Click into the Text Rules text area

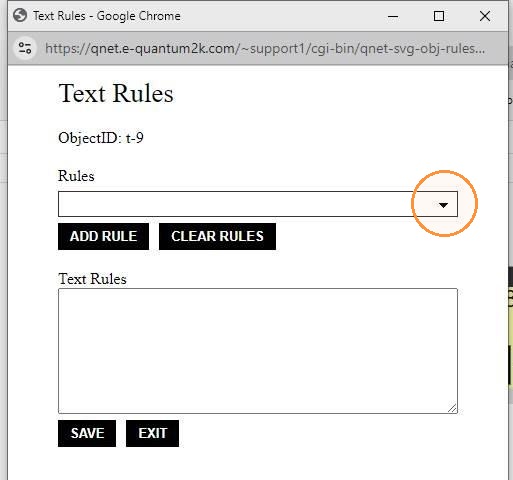[258, 351]
